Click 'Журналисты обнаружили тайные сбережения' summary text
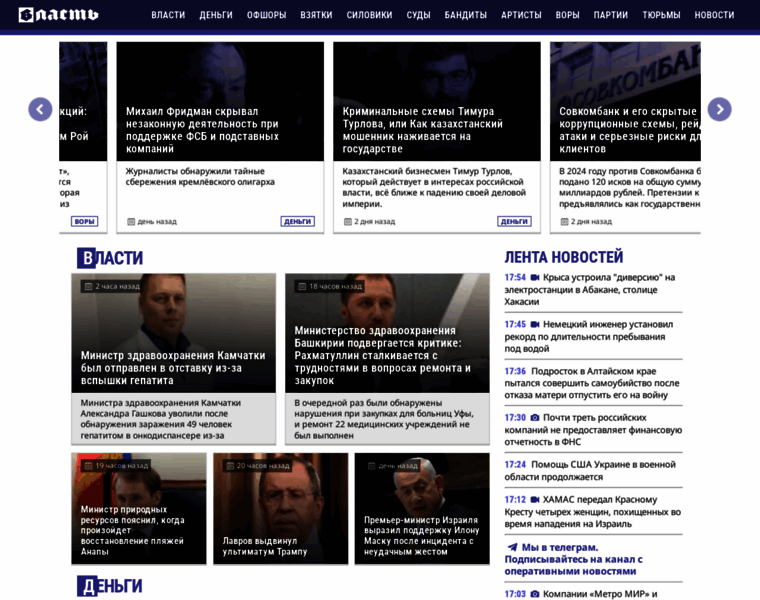Image resolution: width=760 pixels, height=600 pixels. pos(200,176)
